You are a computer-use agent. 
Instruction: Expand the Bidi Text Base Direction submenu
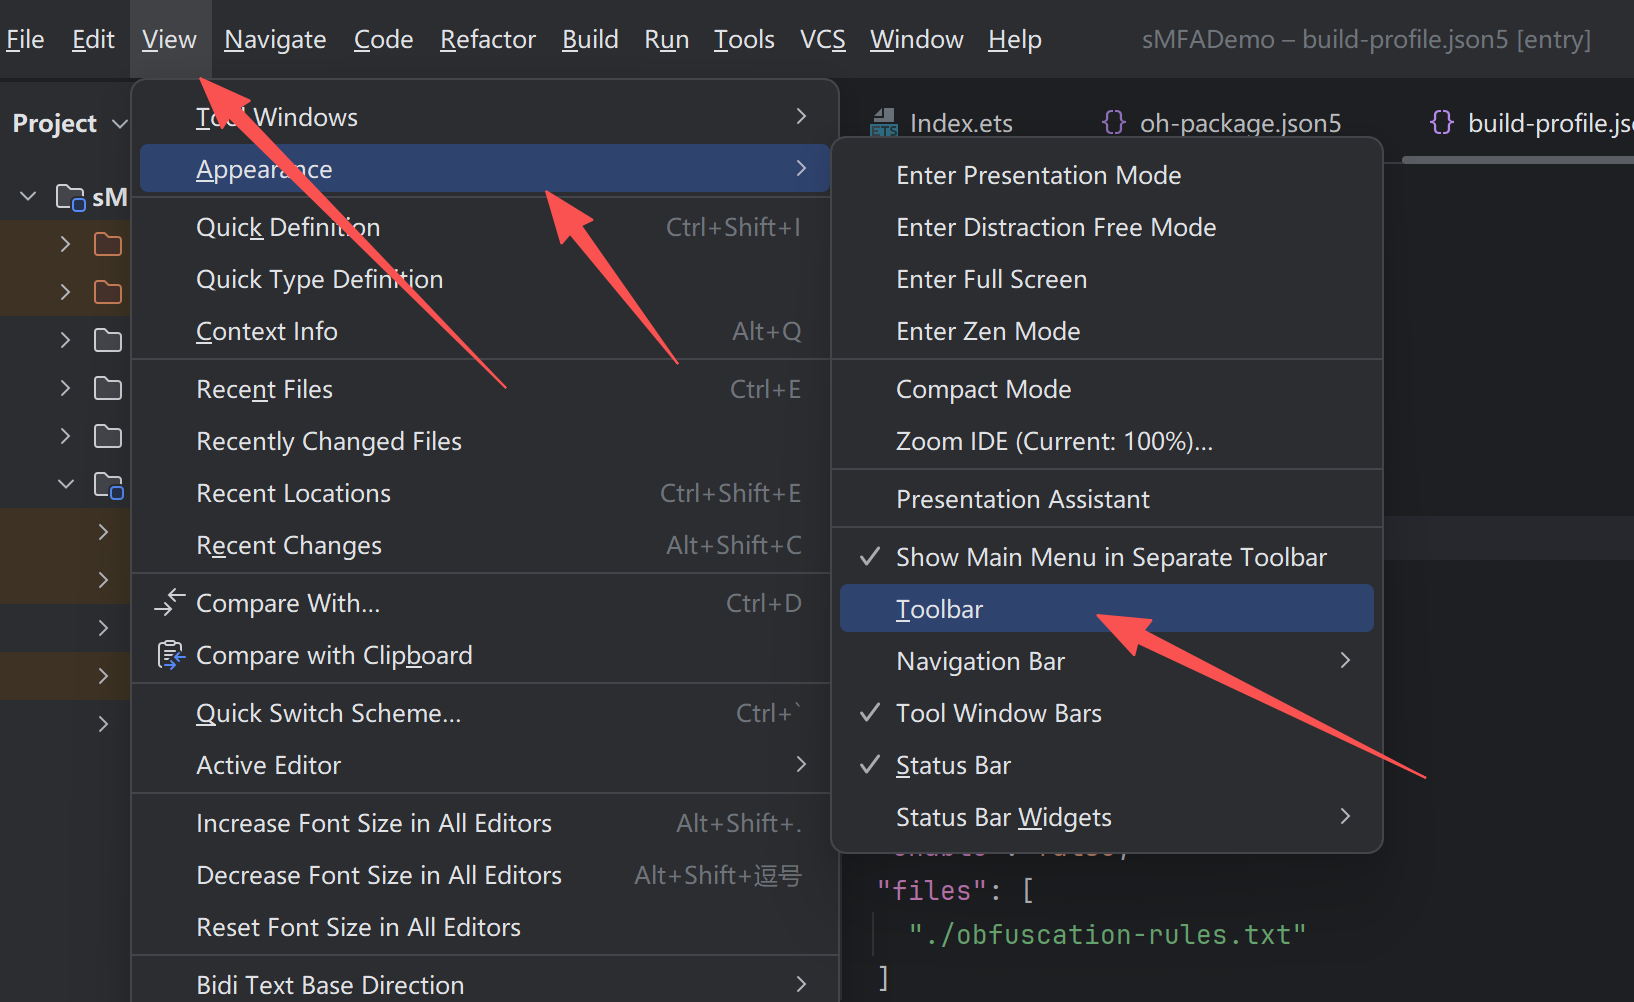pos(485,984)
